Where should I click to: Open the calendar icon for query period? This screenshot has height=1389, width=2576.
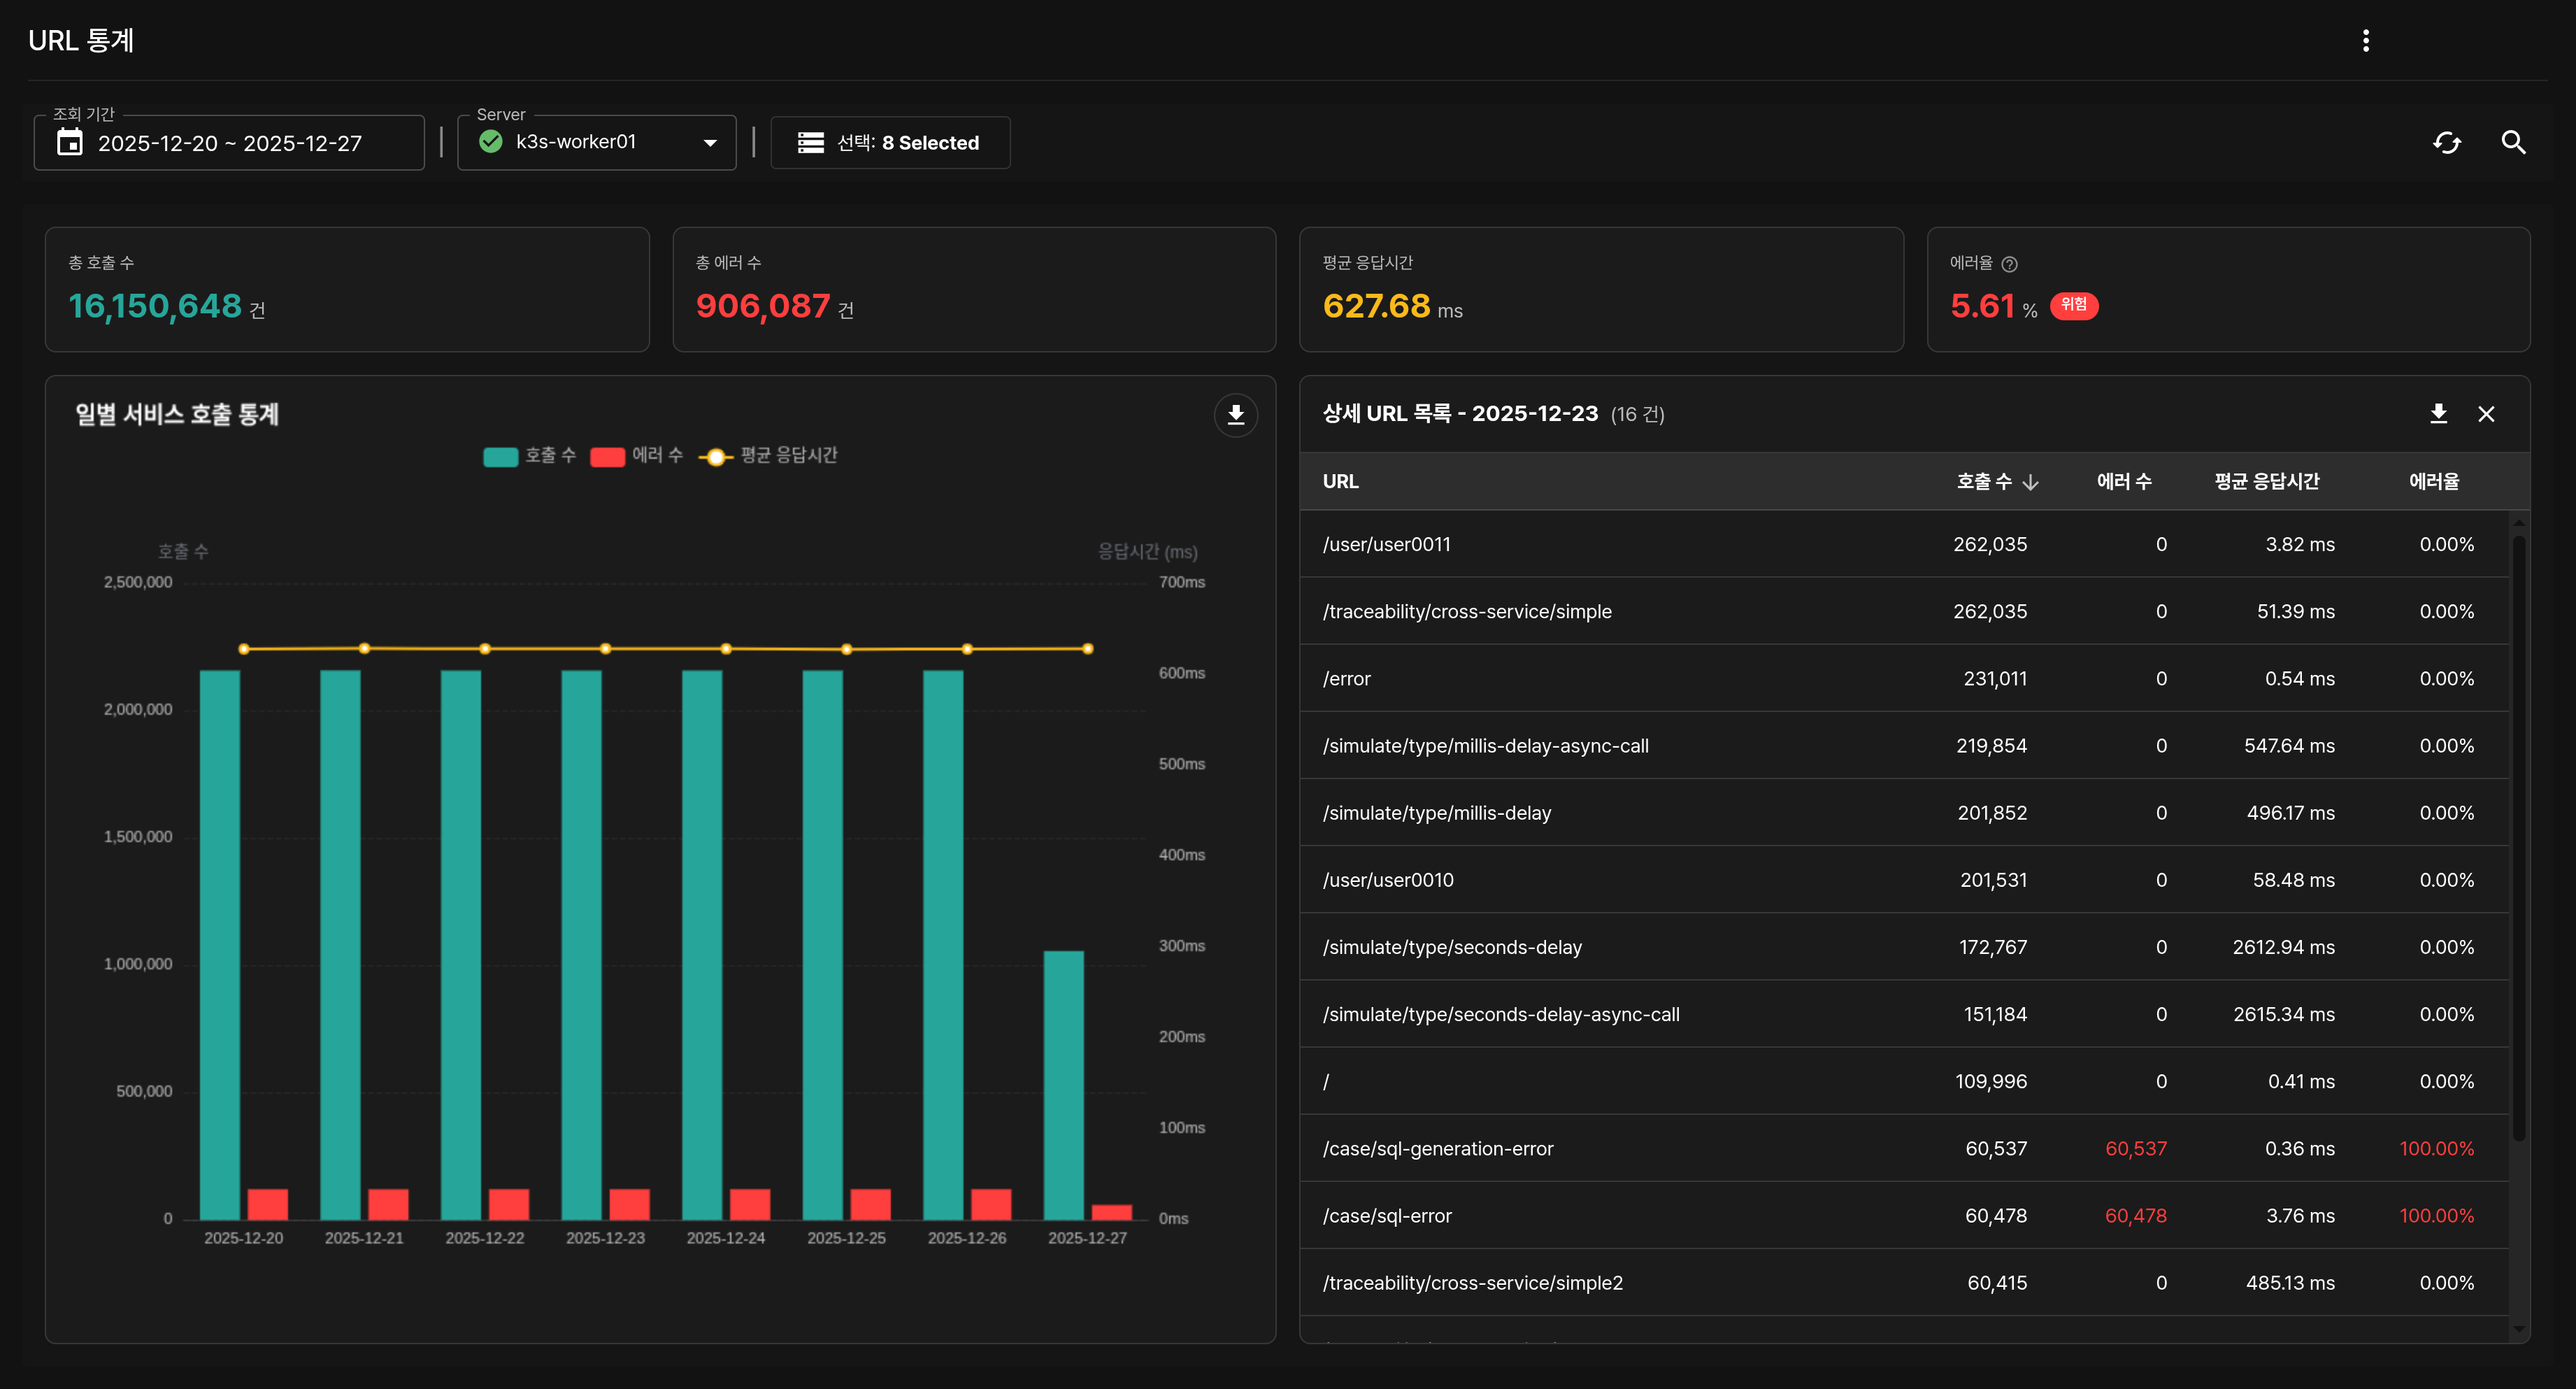pyautogui.click(x=70, y=143)
